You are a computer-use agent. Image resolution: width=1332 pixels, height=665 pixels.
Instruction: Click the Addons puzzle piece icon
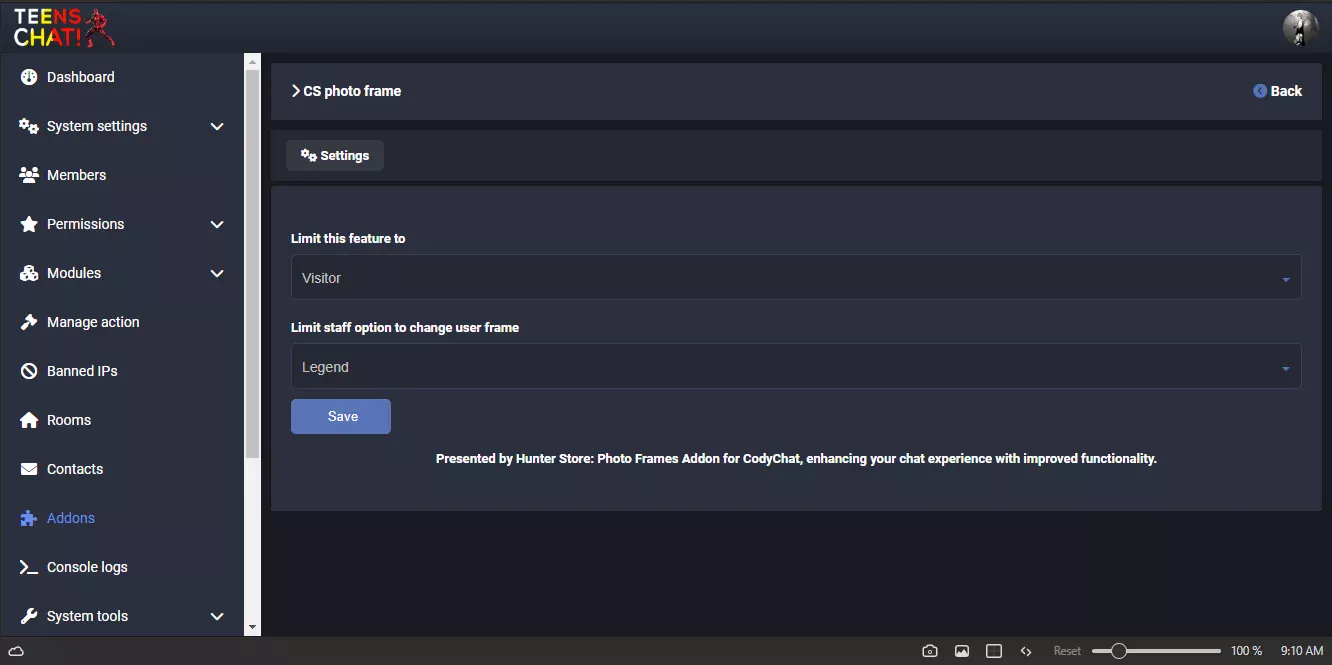29,518
